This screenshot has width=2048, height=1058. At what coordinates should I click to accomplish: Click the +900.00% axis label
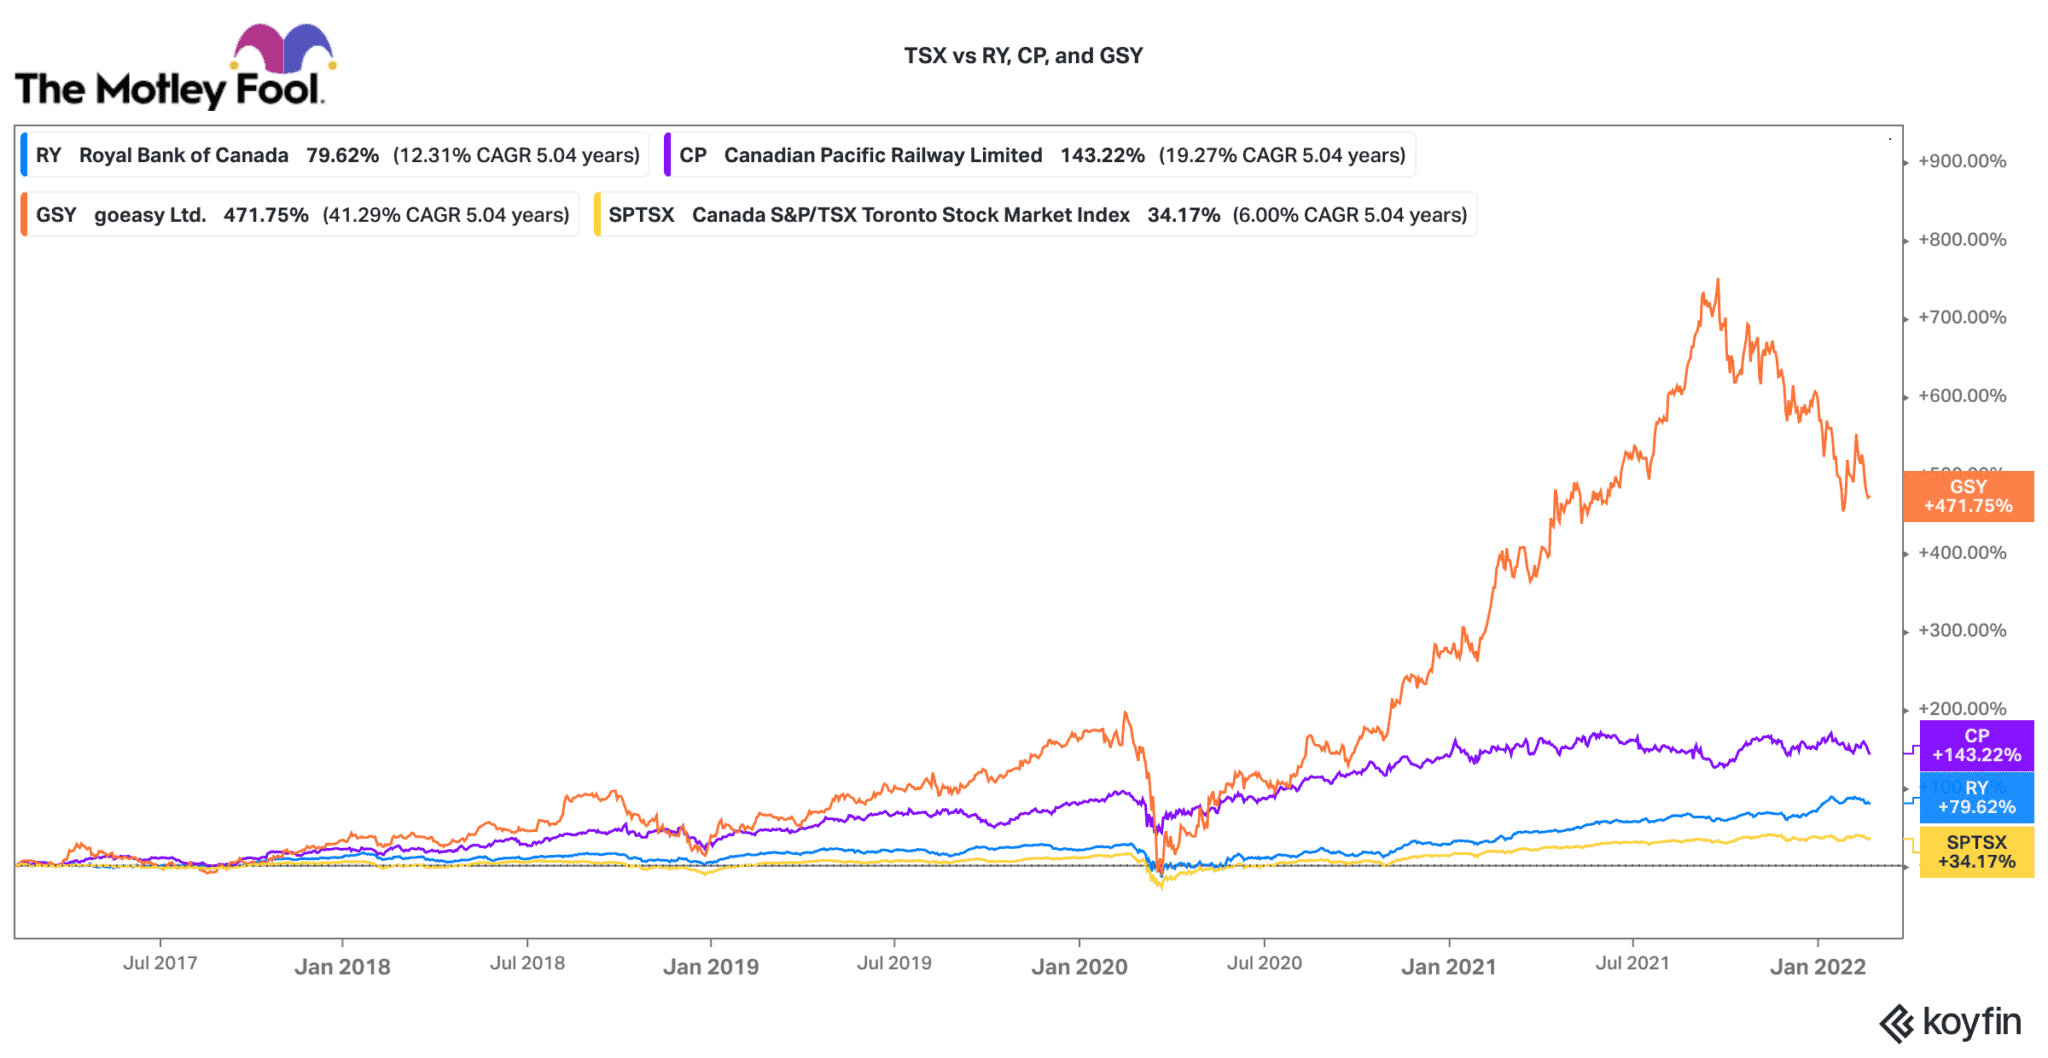[1962, 161]
